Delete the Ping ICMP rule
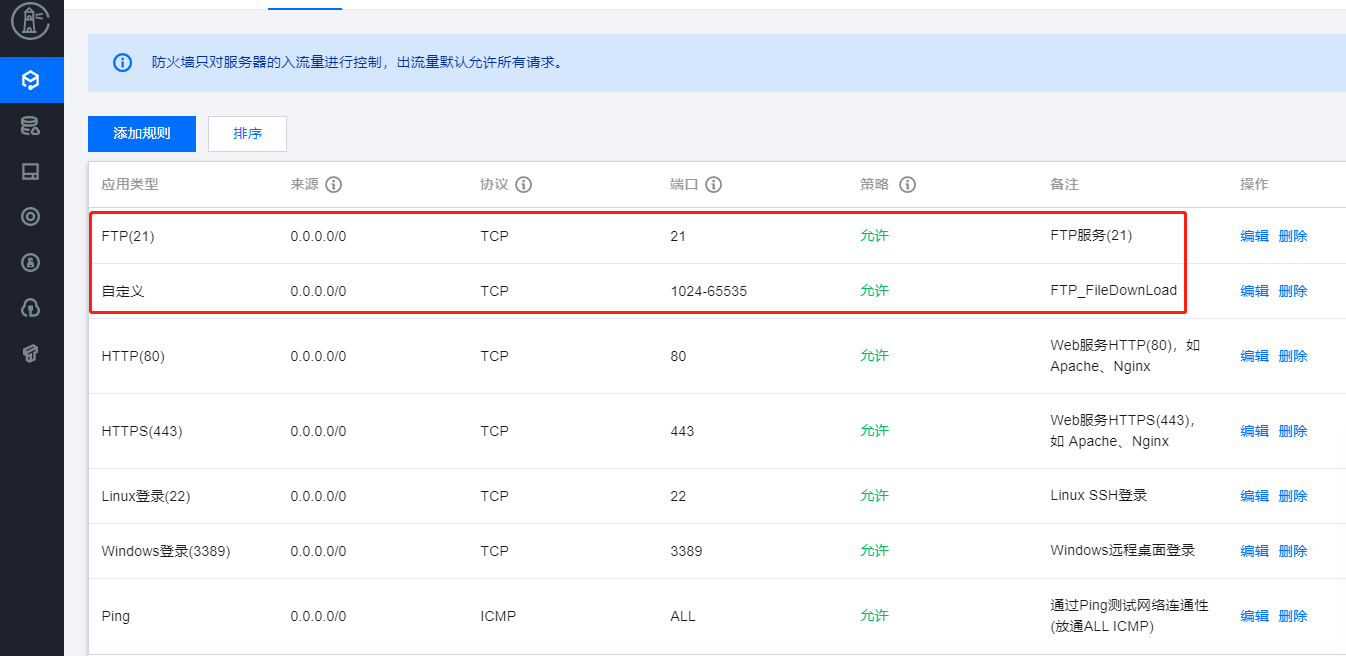 [1293, 616]
